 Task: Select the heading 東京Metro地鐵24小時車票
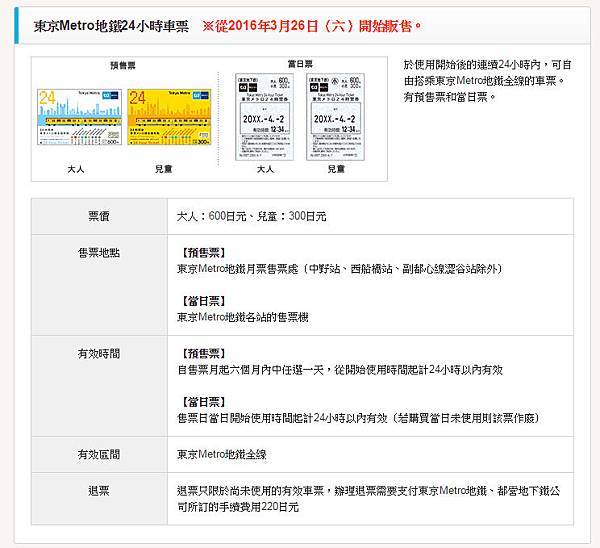tap(111, 26)
